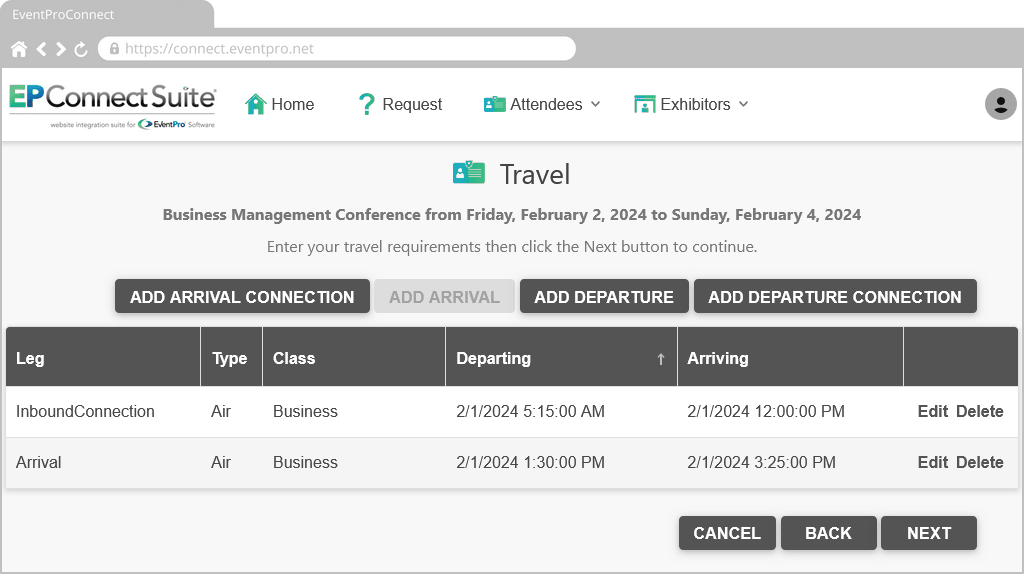Click the Back button
The image size is (1024, 574).
point(828,533)
